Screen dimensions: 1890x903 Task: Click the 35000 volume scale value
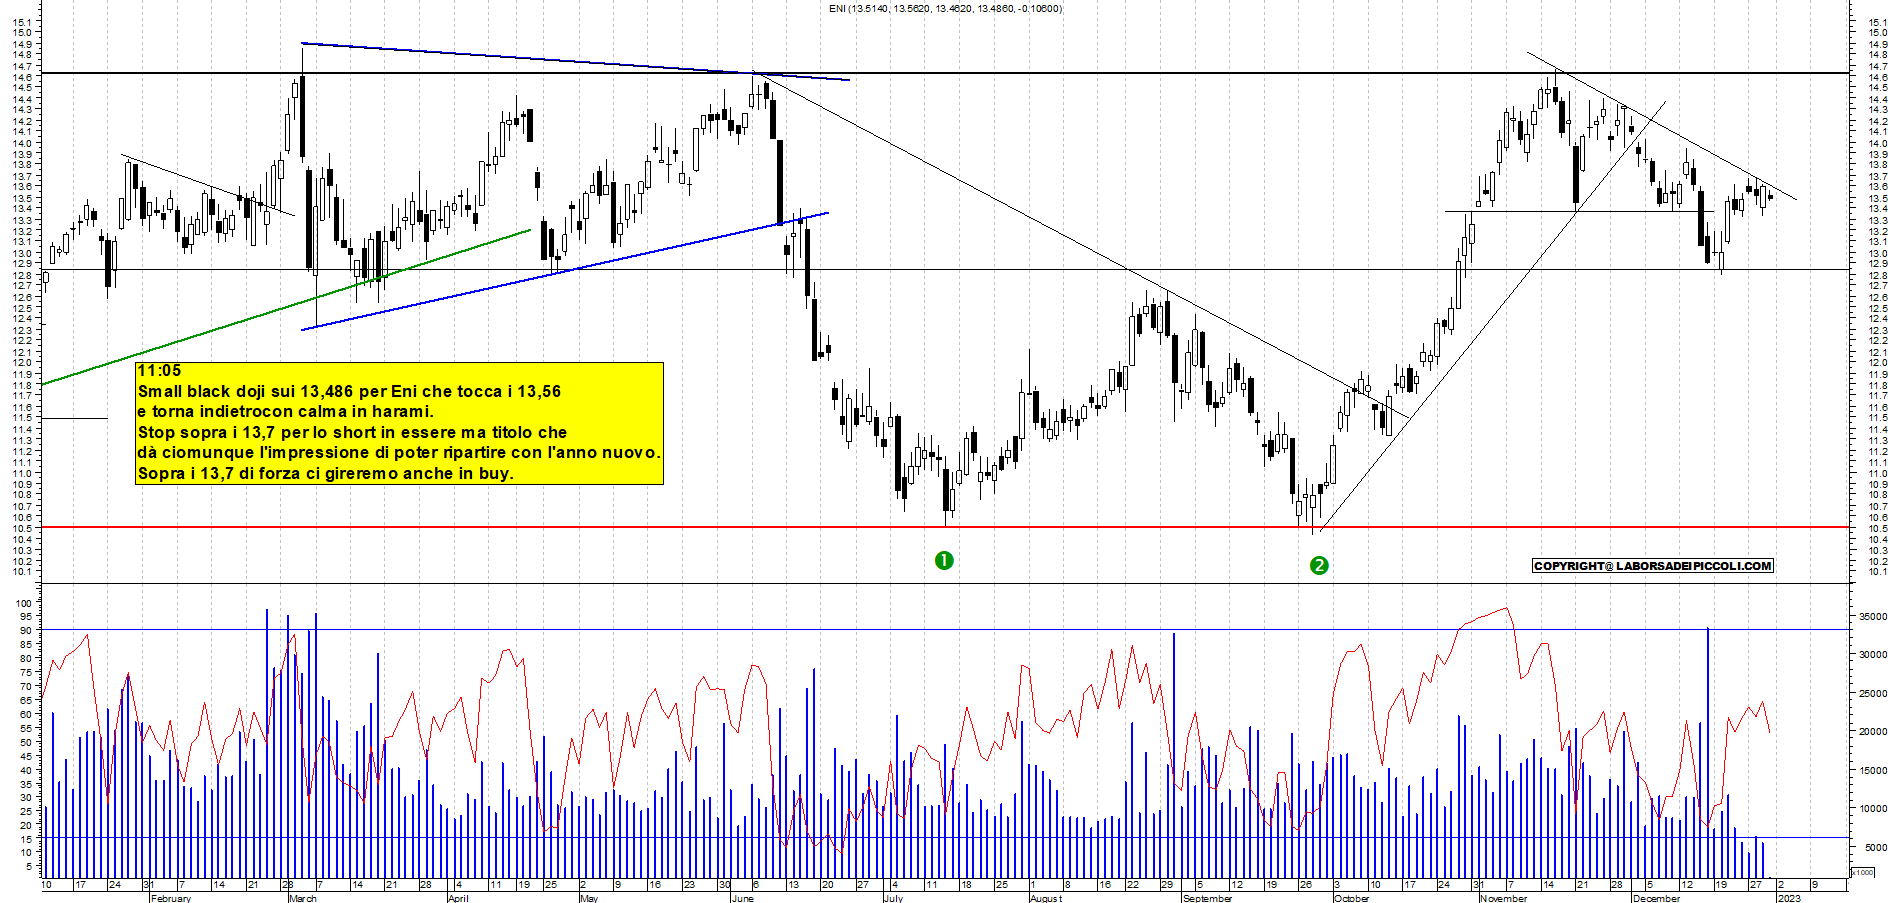pos(1873,617)
